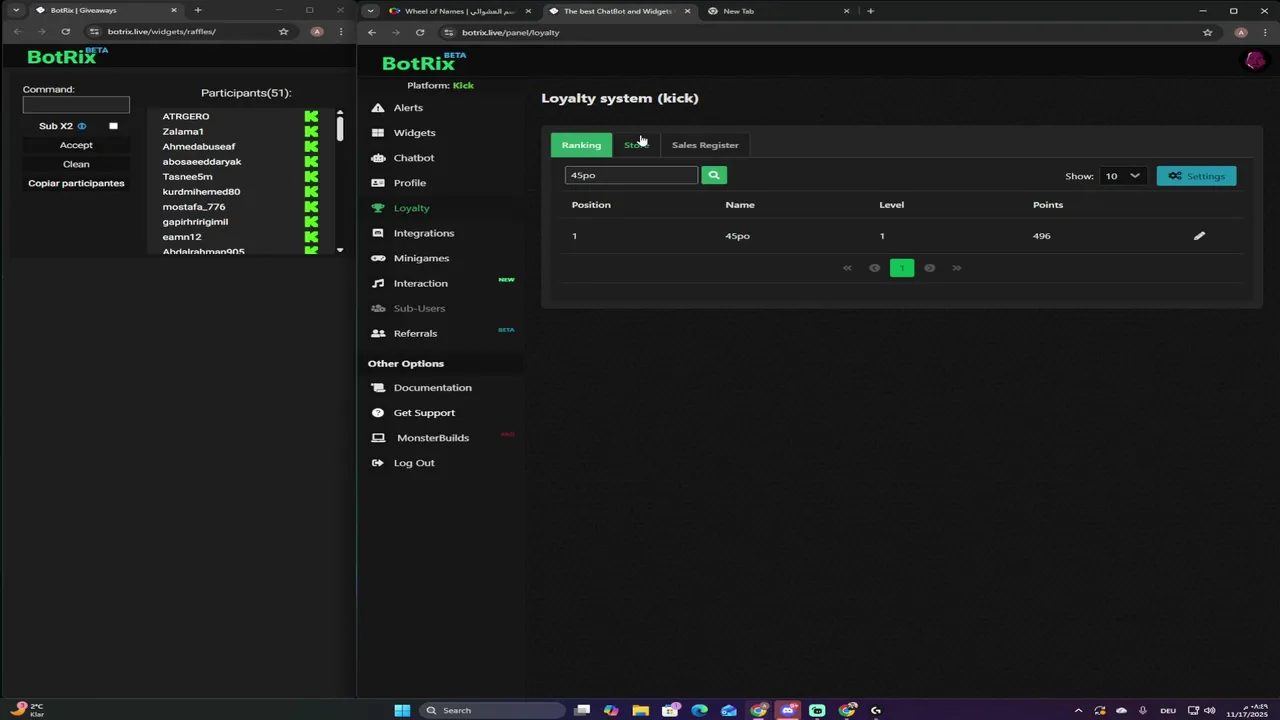The height and width of the screenshot is (720, 1280).
Task: Click the Kick icon next to mostafa_776
Action: click(x=311, y=206)
